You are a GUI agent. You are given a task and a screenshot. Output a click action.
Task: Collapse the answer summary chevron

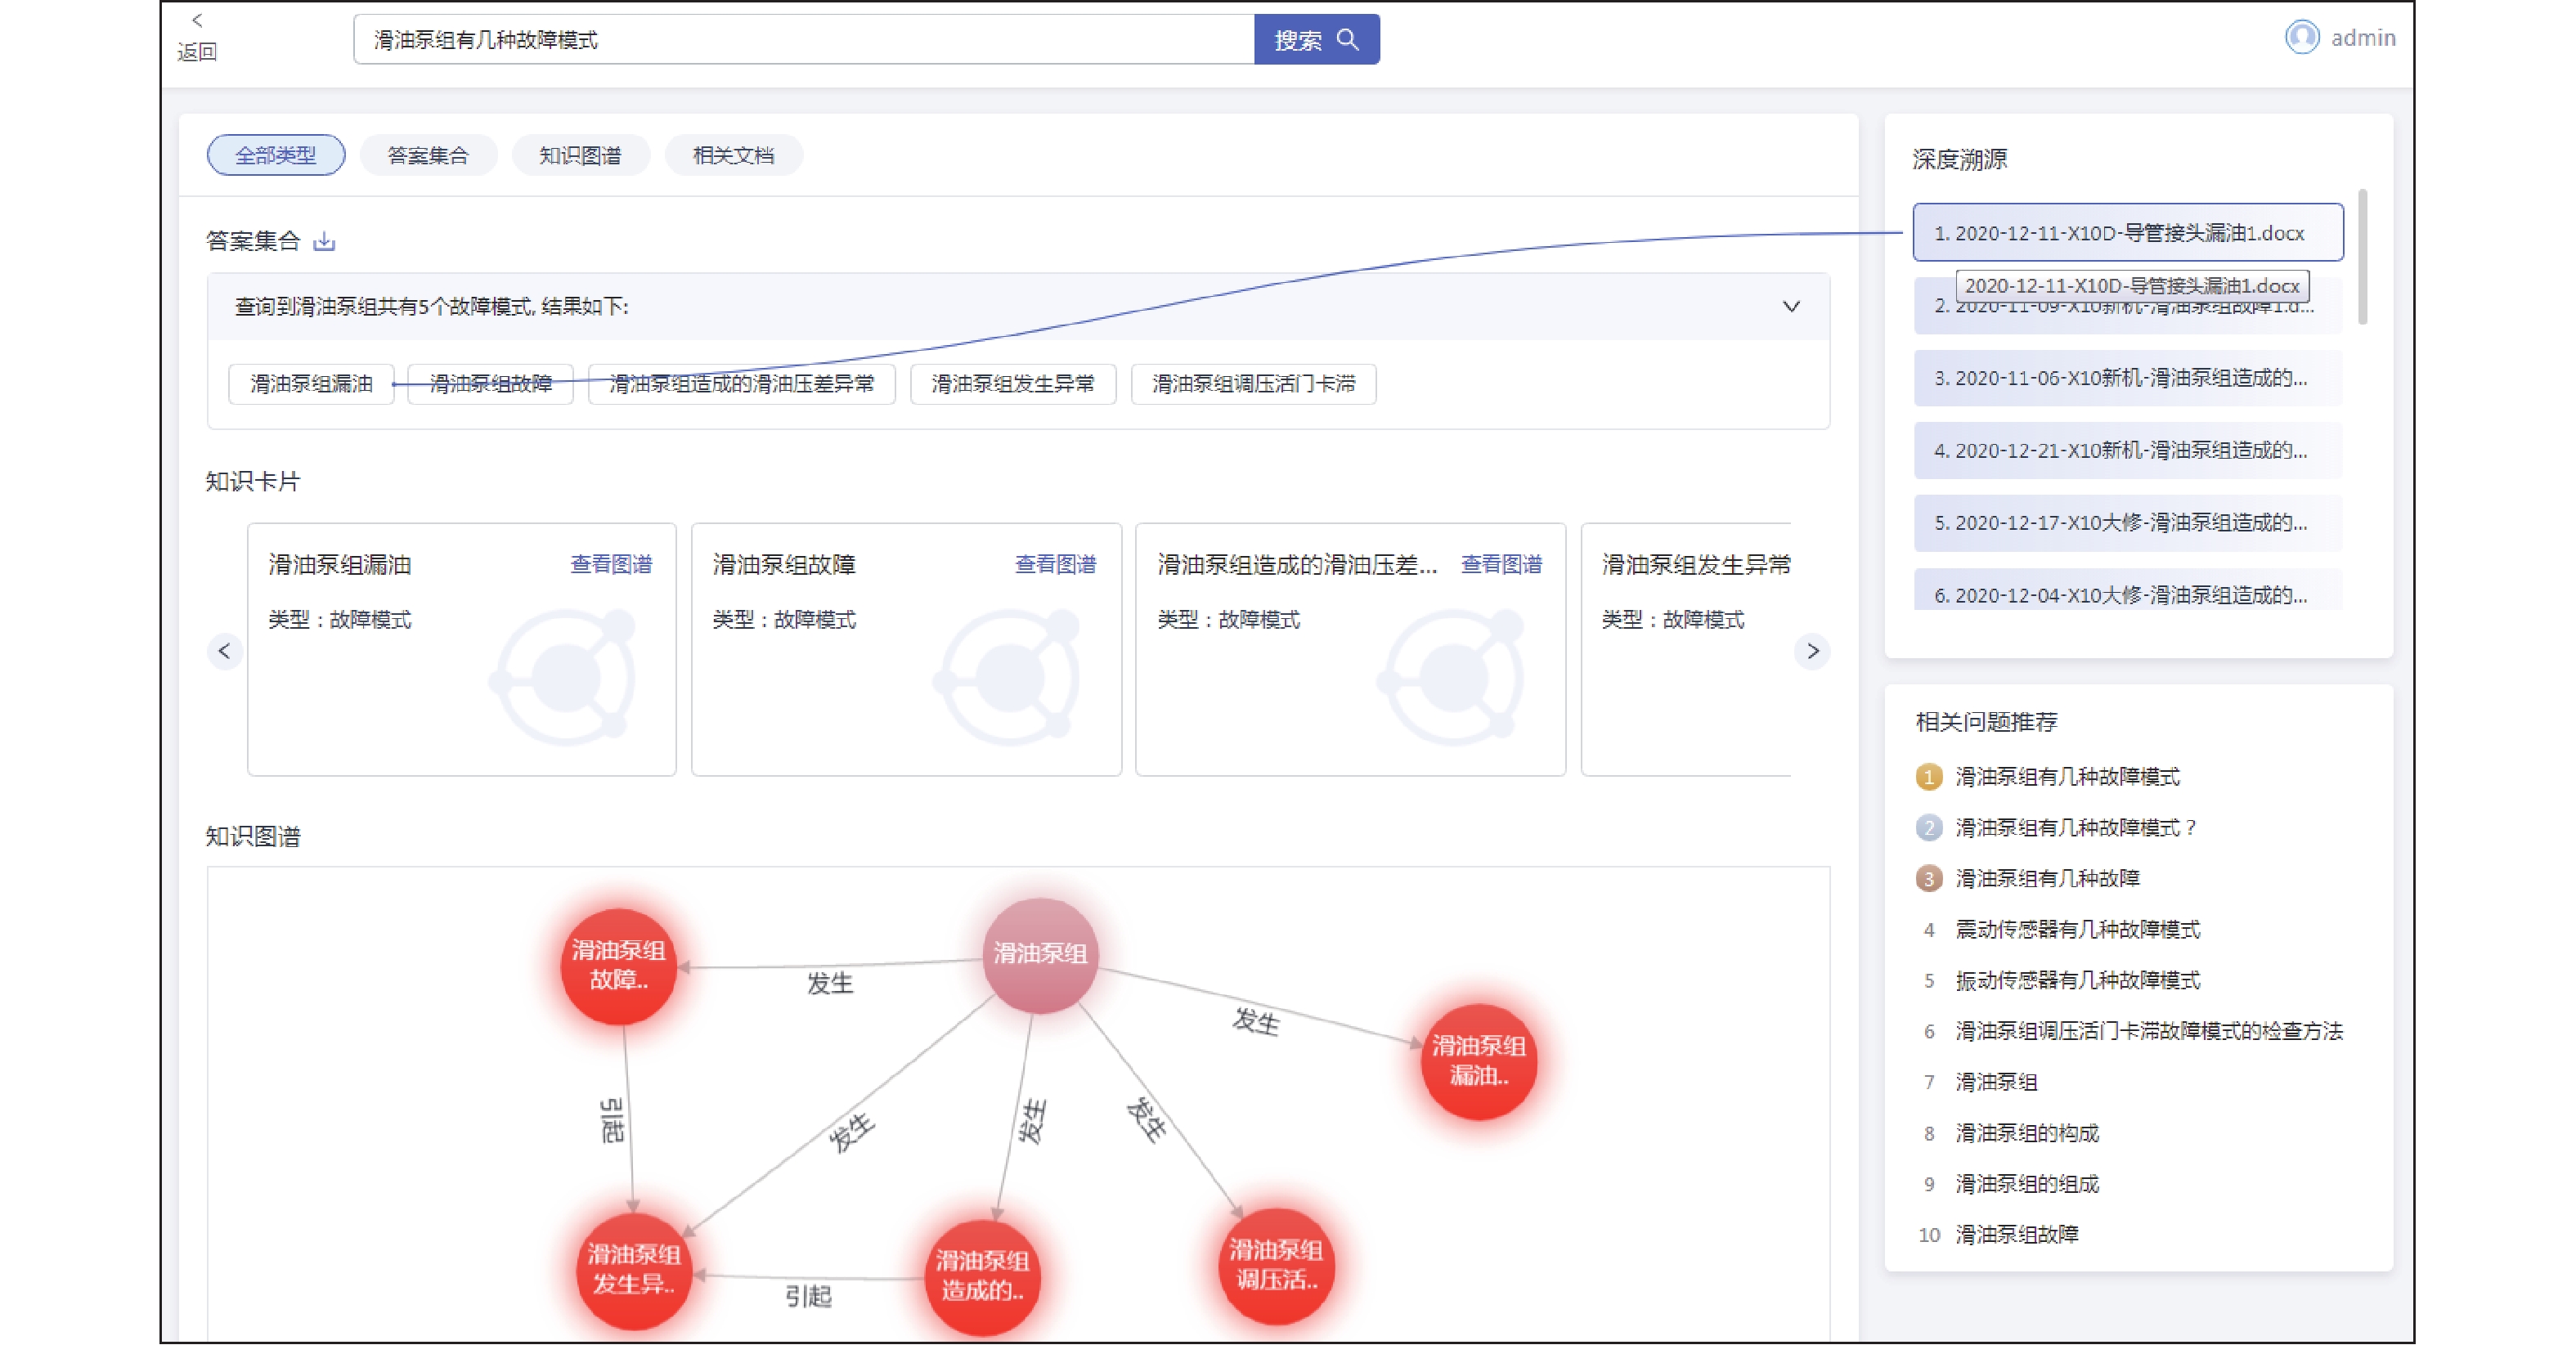coord(1791,306)
